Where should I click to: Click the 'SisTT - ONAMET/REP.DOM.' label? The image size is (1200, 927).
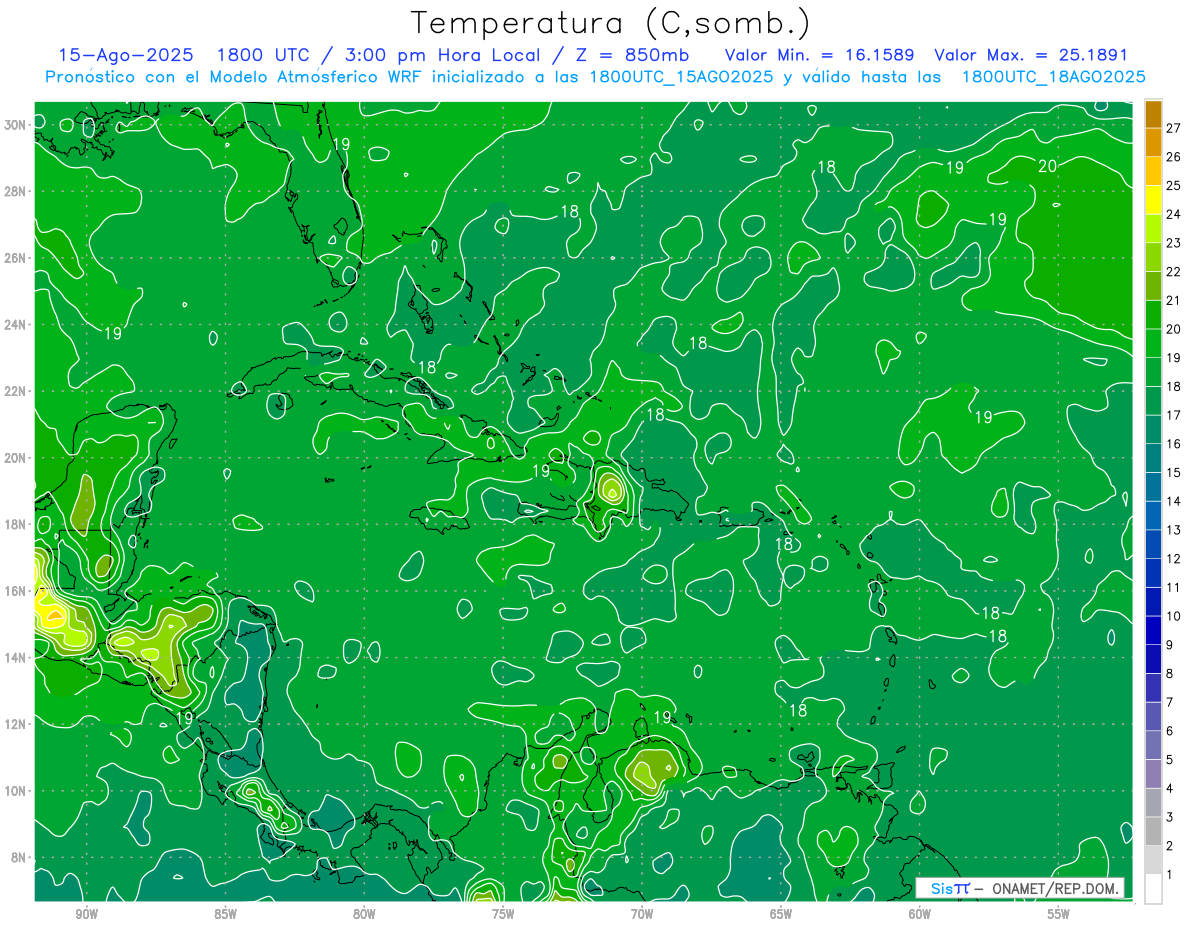click(x=1020, y=888)
